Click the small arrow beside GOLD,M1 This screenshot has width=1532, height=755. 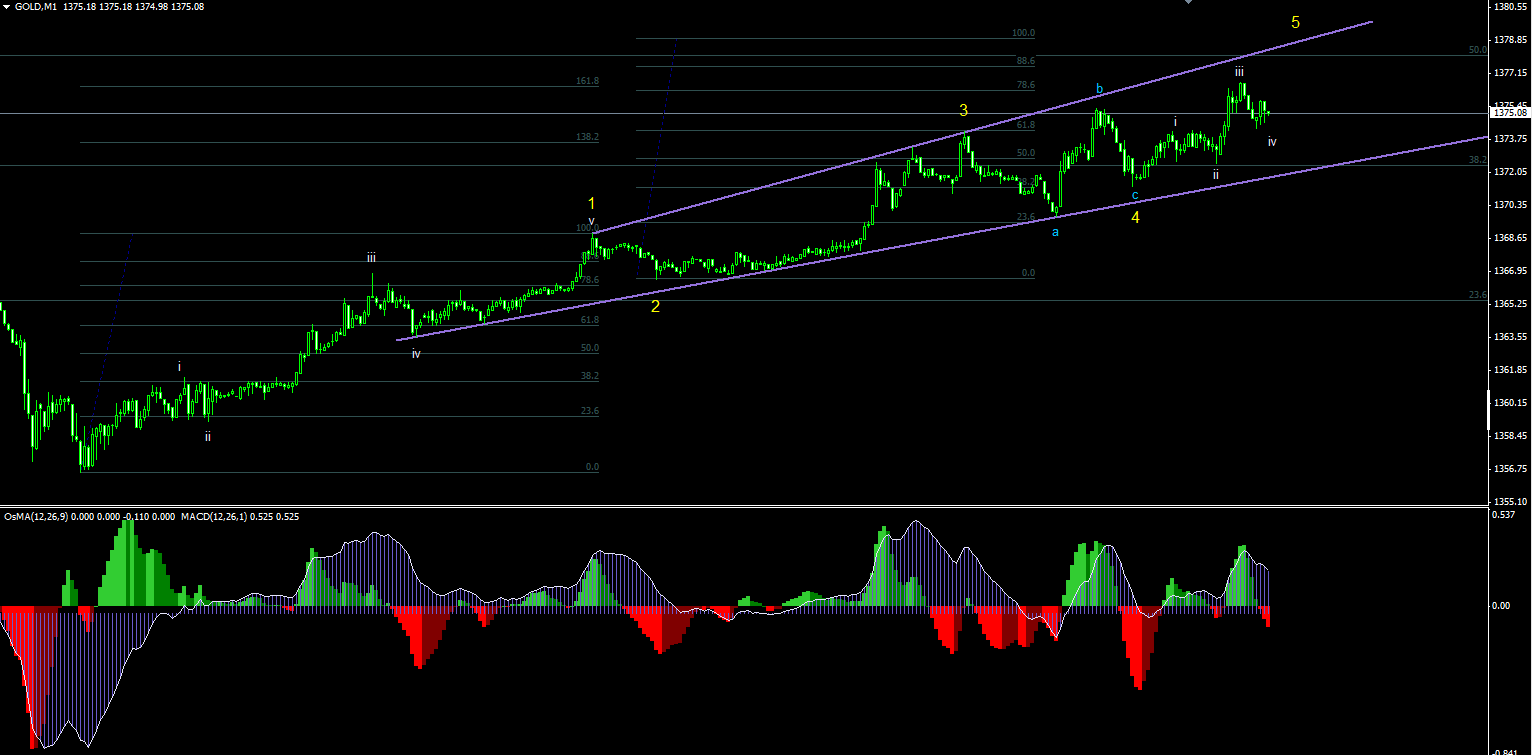tap(7, 6)
